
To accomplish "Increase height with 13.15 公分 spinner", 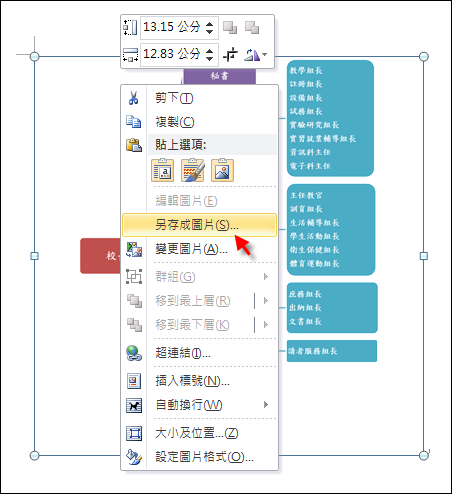I will tap(209, 24).
